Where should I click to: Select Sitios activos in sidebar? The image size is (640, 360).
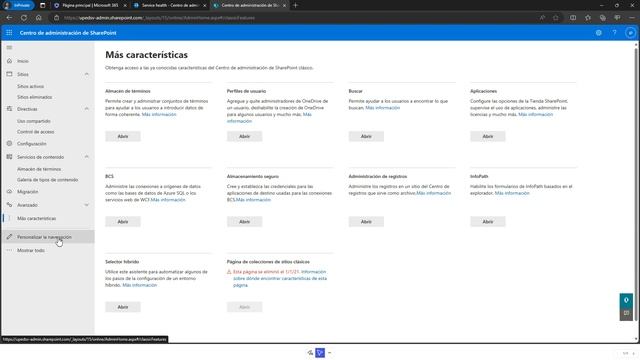31,87
